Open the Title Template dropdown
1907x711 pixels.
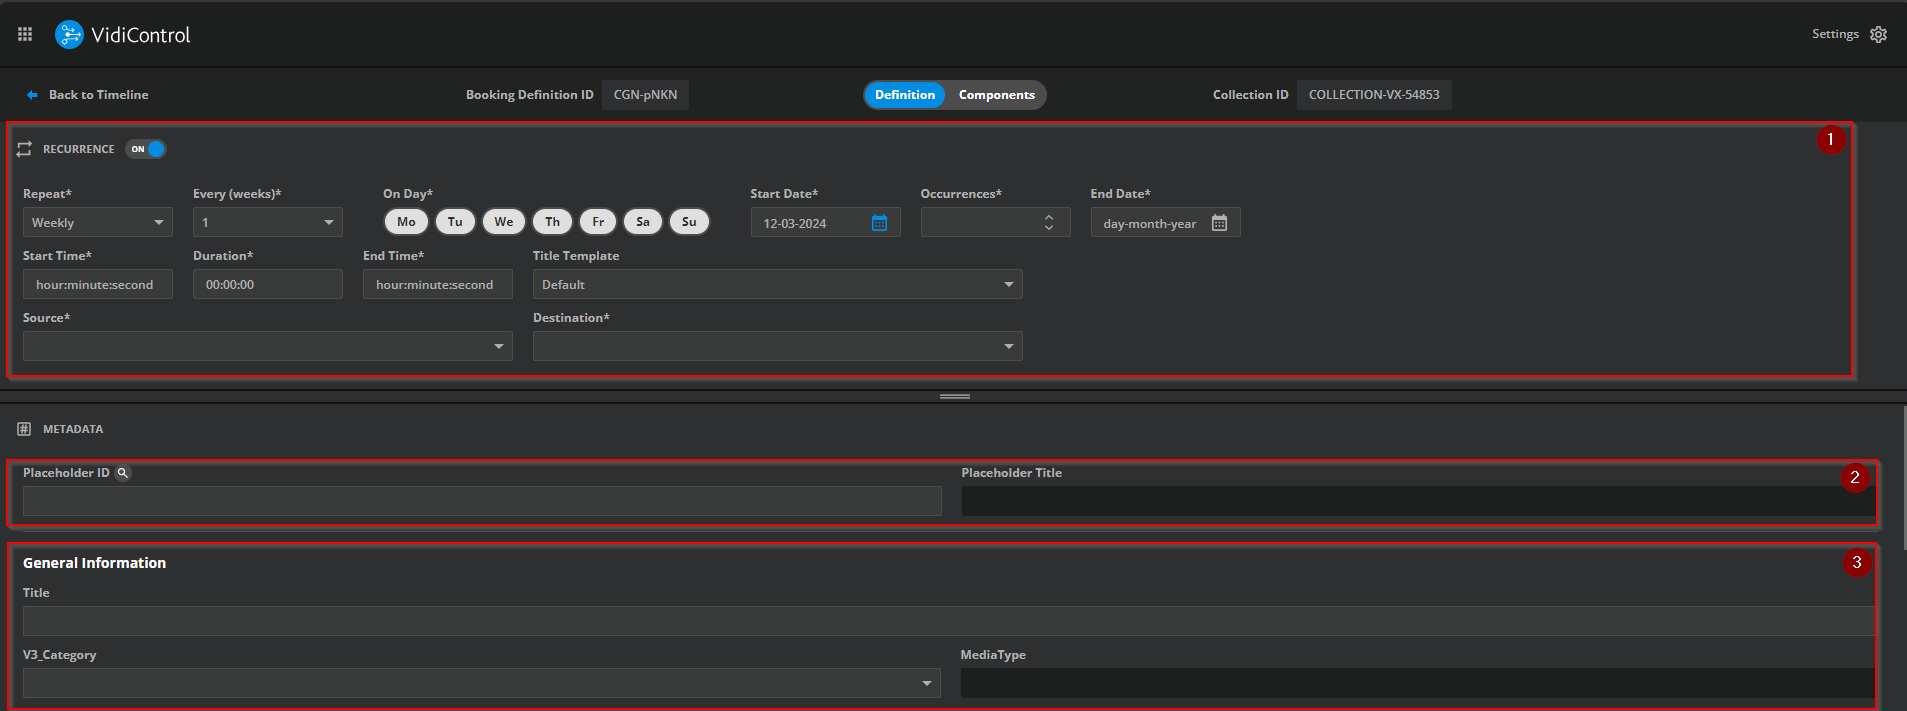point(777,285)
